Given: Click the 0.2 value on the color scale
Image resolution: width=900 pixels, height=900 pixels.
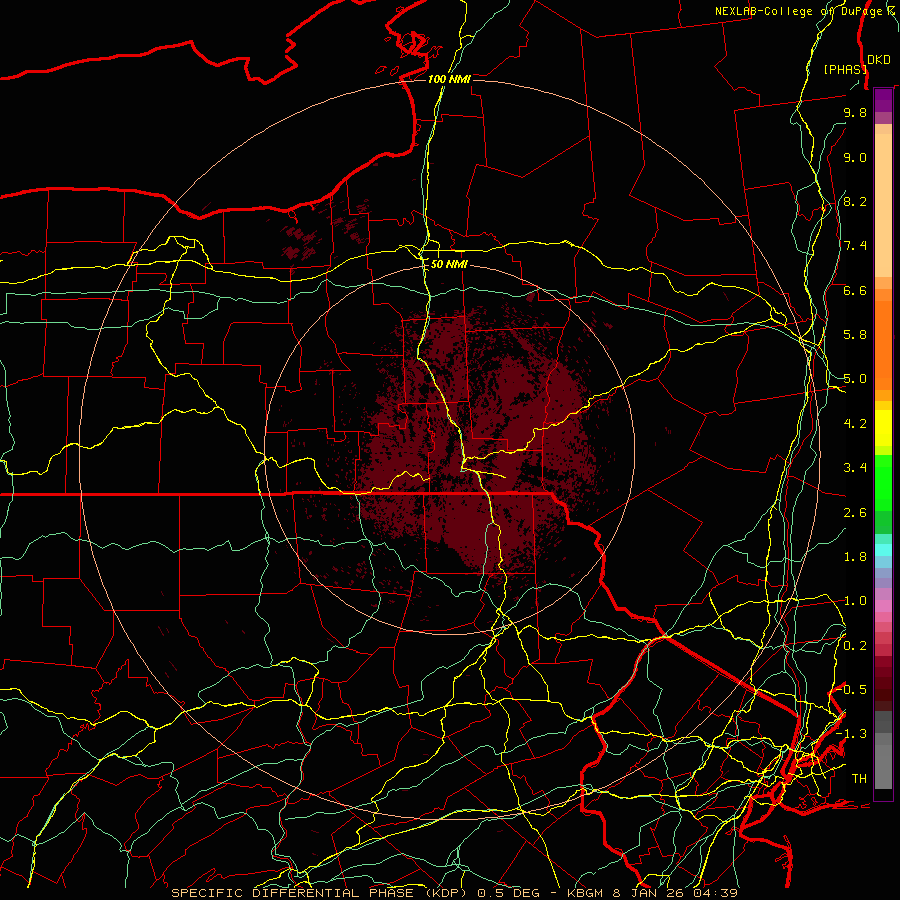Looking at the screenshot, I should [855, 646].
